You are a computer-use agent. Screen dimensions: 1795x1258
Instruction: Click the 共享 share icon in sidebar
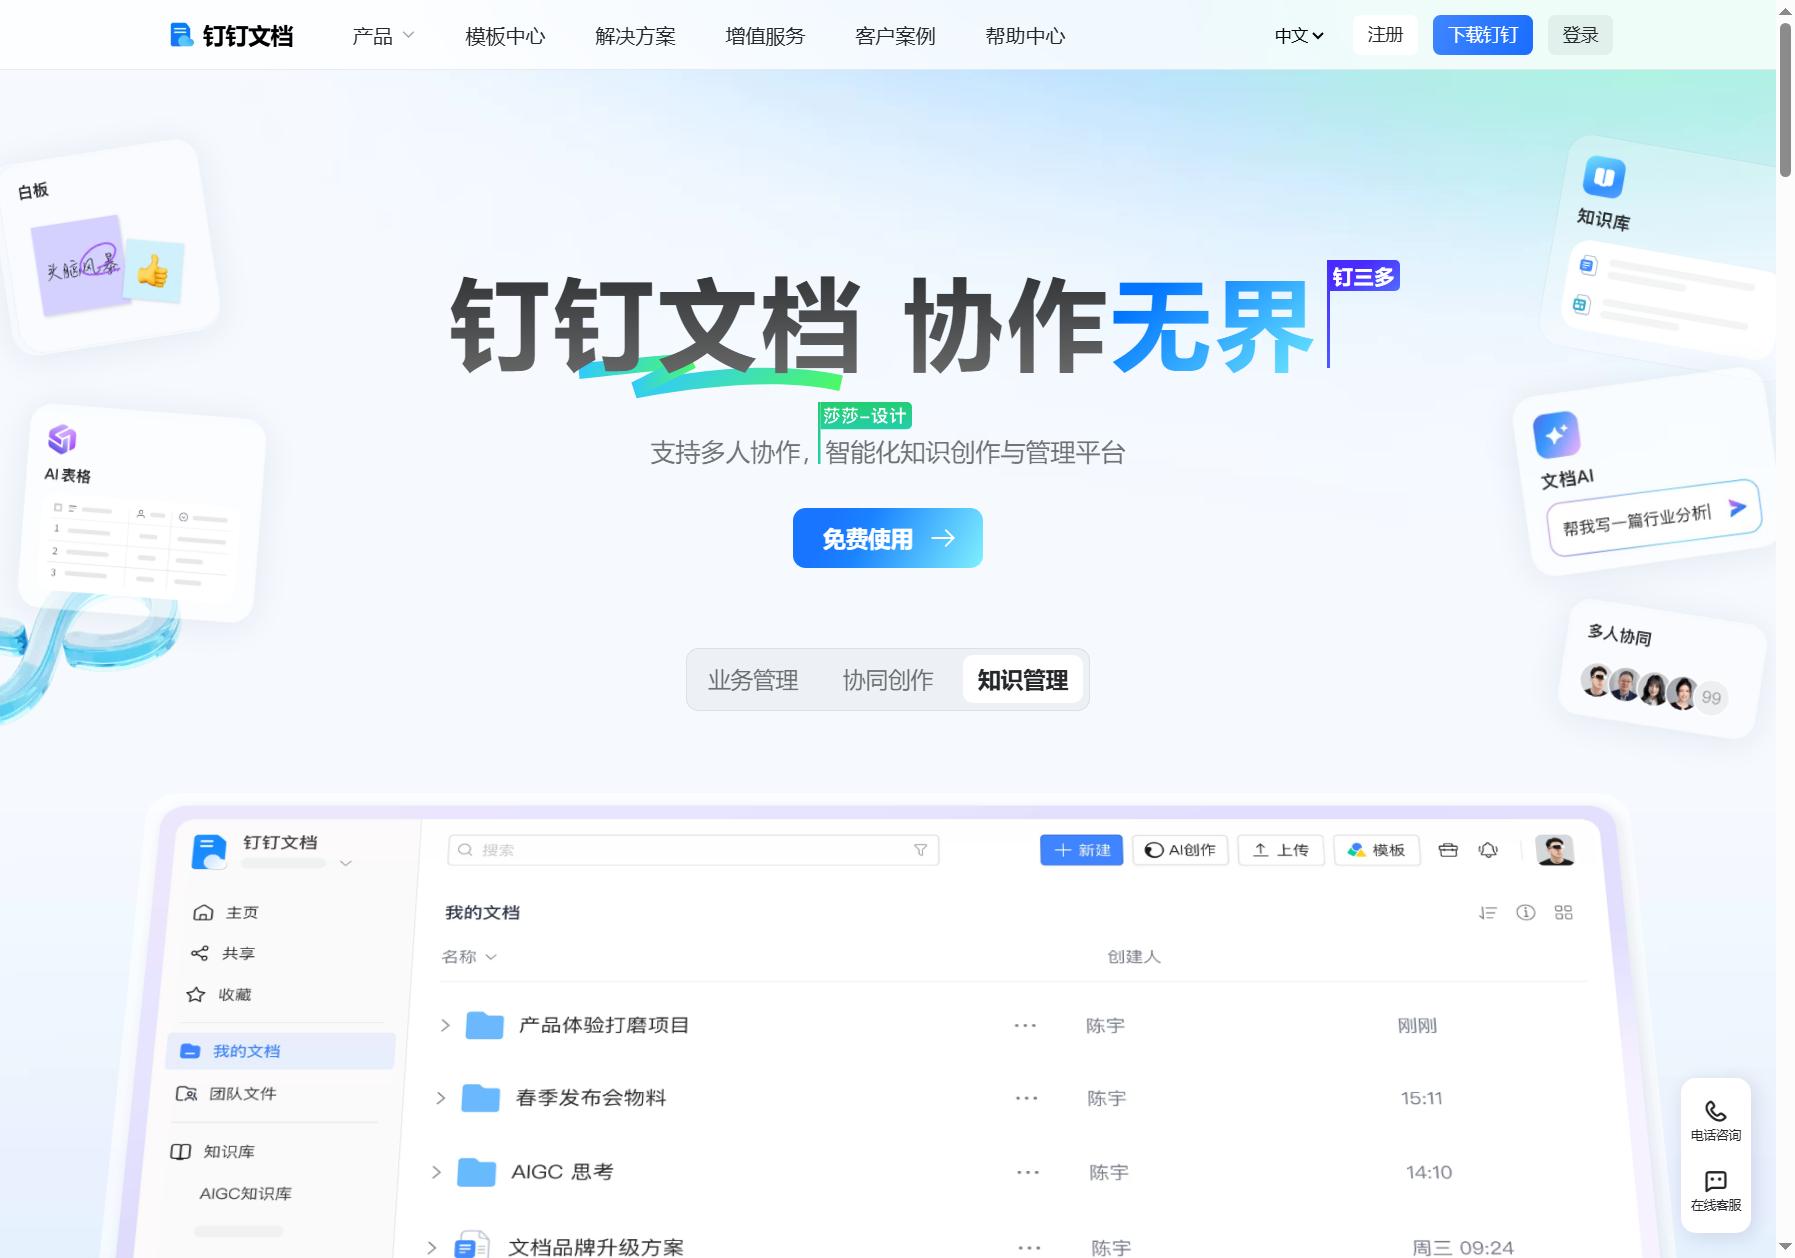[x=199, y=953]
